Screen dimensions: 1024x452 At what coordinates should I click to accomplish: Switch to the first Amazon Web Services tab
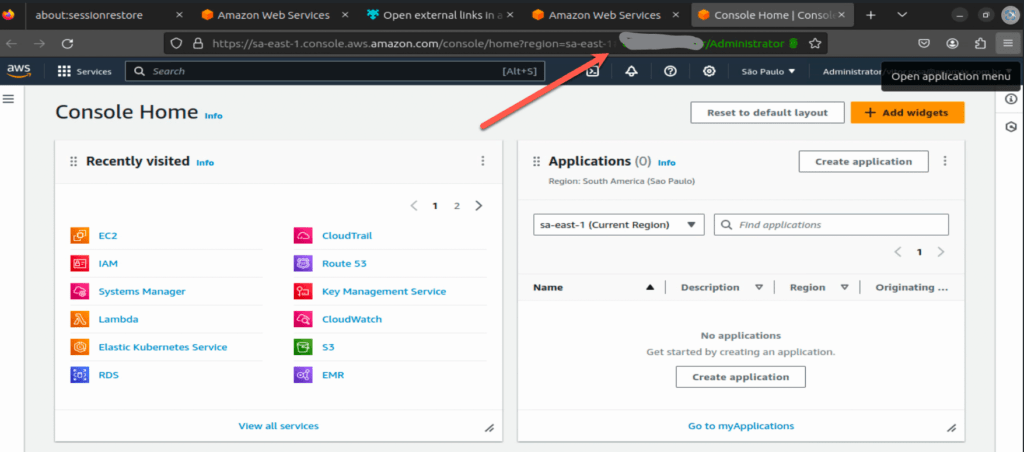[274, 14]
